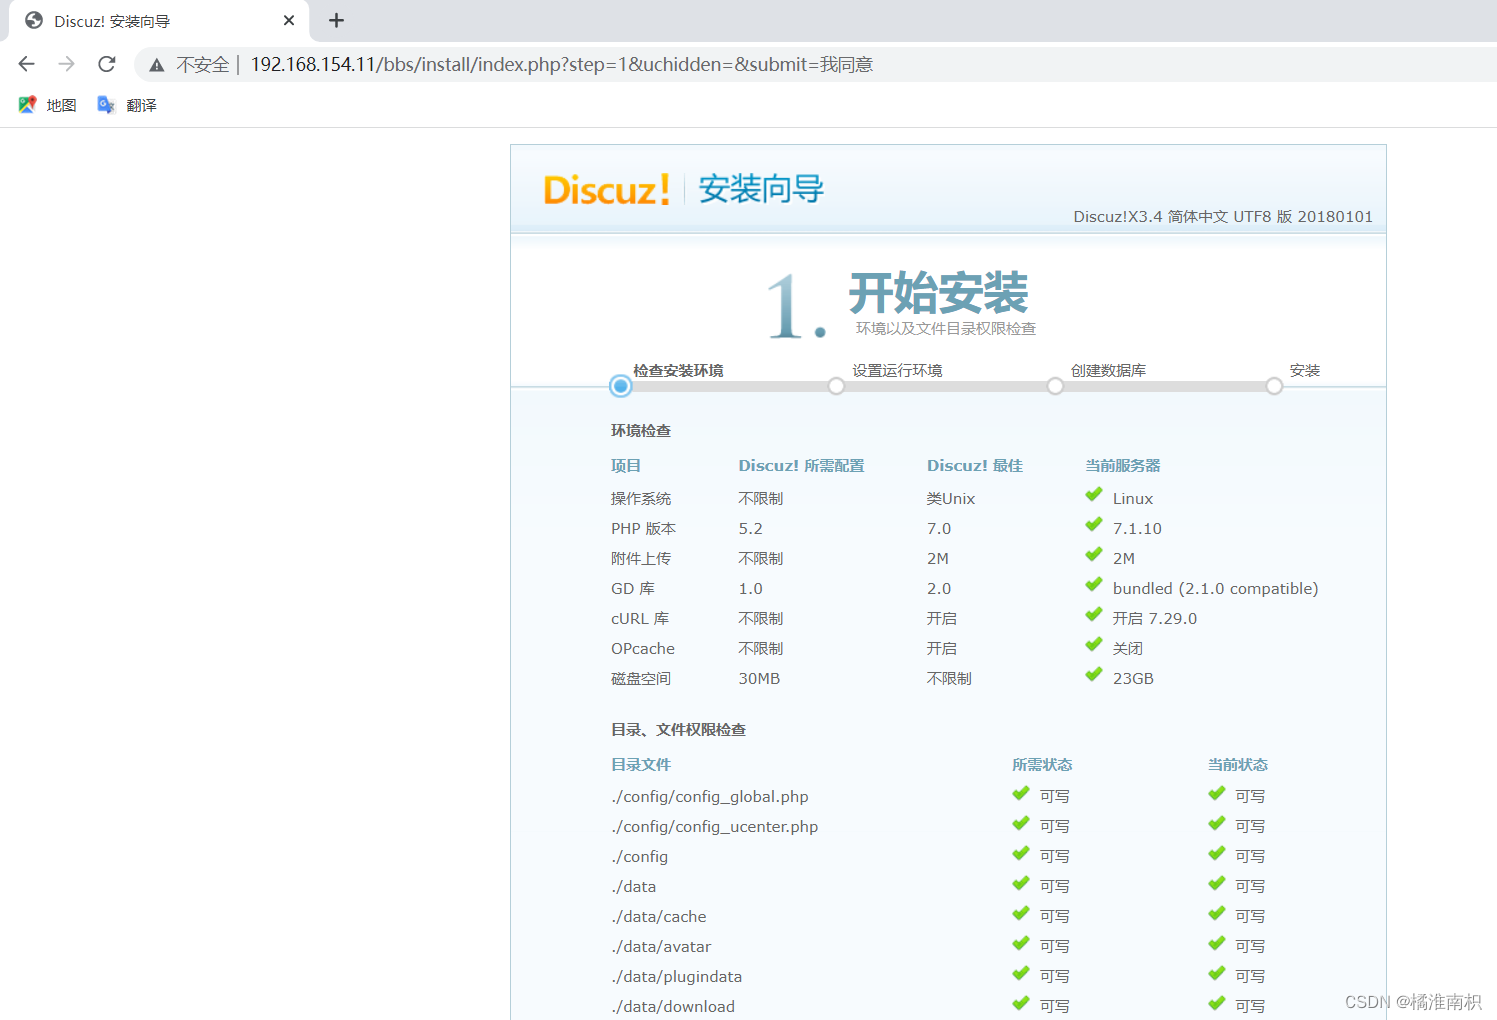Click the 环境检查 section title
The image size is (1497, 1020).
pyautogui.click(x=641, y=431)
